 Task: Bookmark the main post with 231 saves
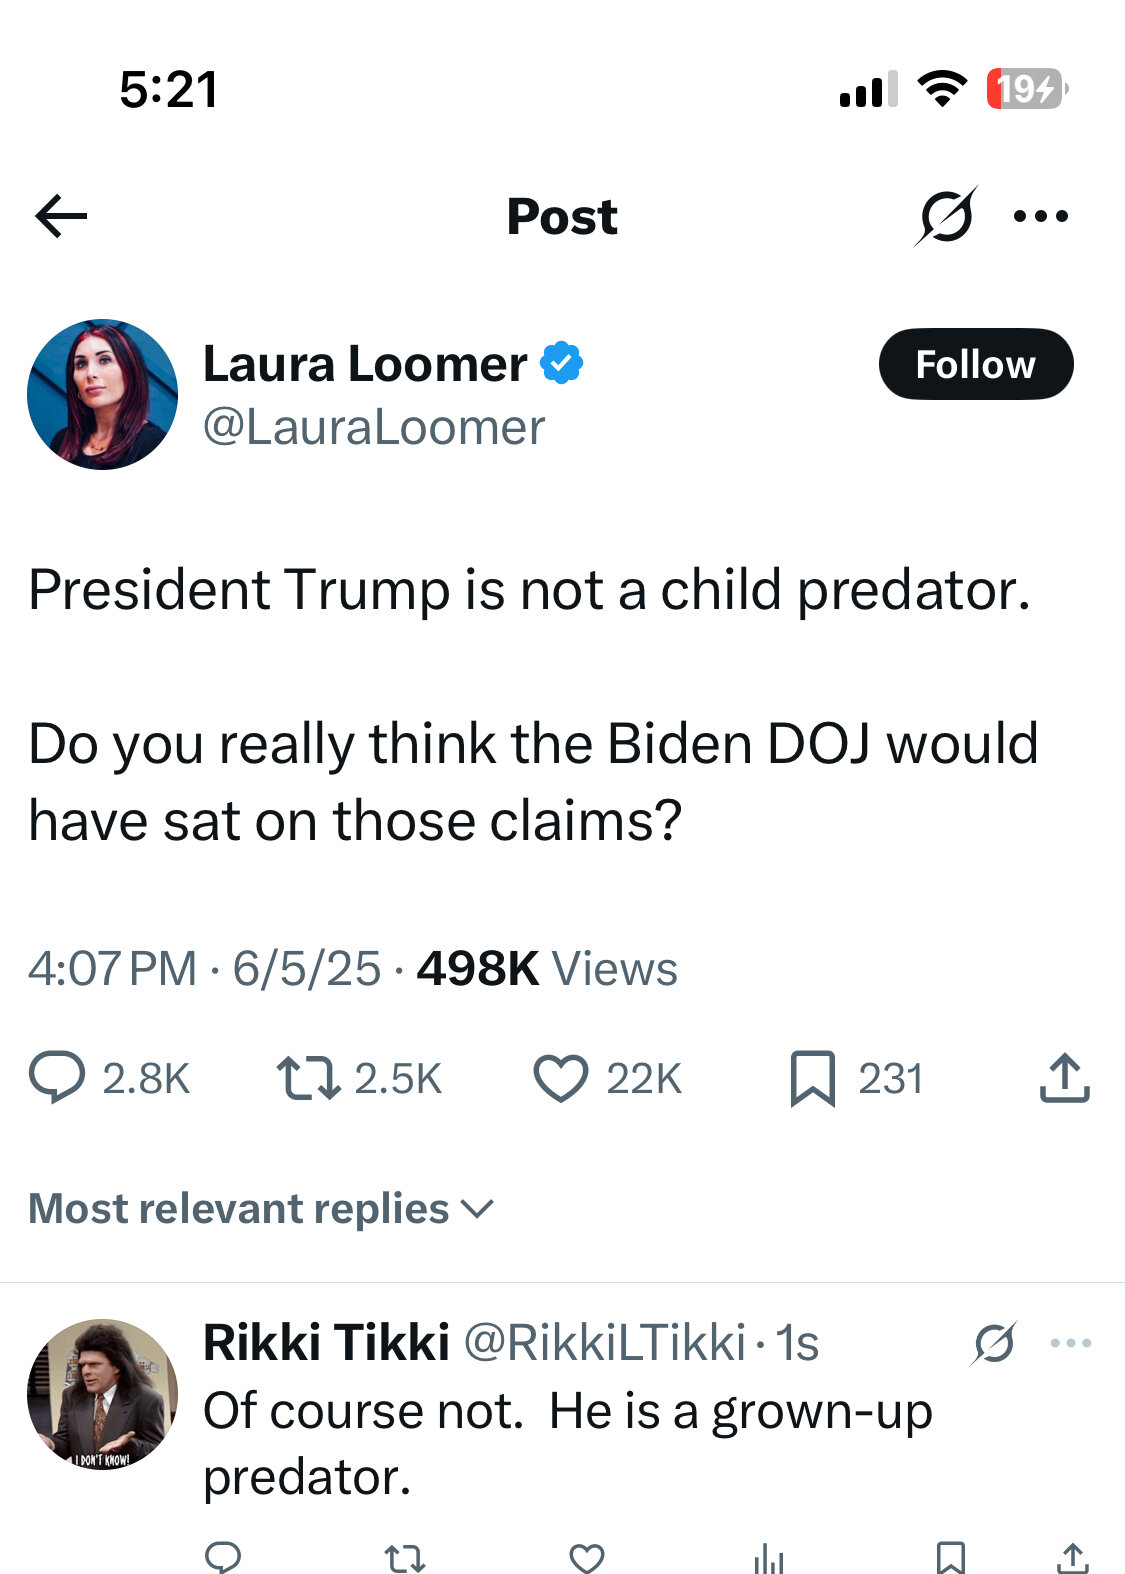click(812, 1078)
